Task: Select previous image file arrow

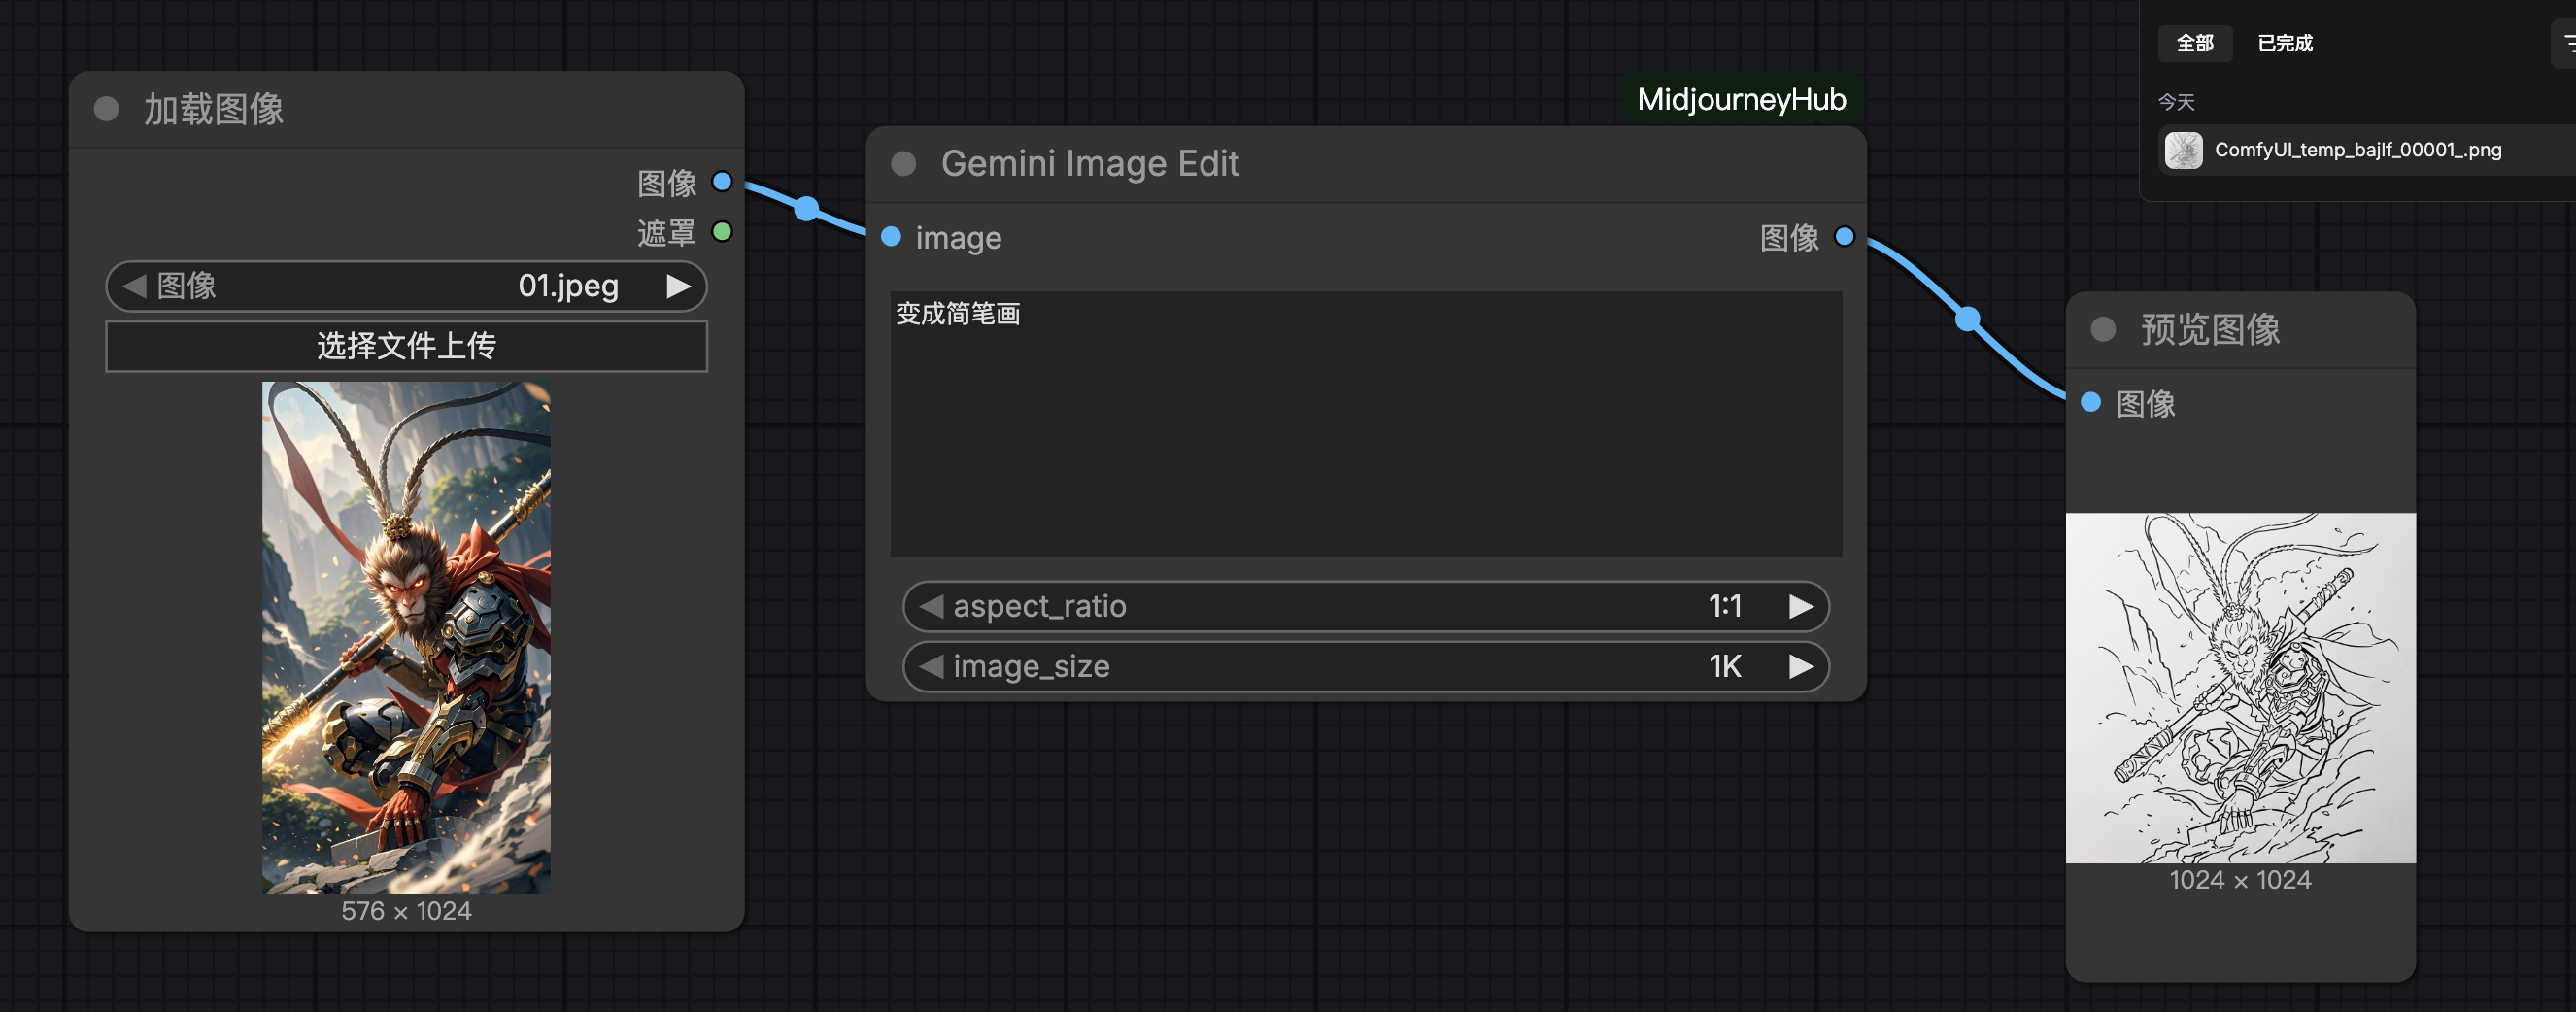Action: click(x=134, y=287)
